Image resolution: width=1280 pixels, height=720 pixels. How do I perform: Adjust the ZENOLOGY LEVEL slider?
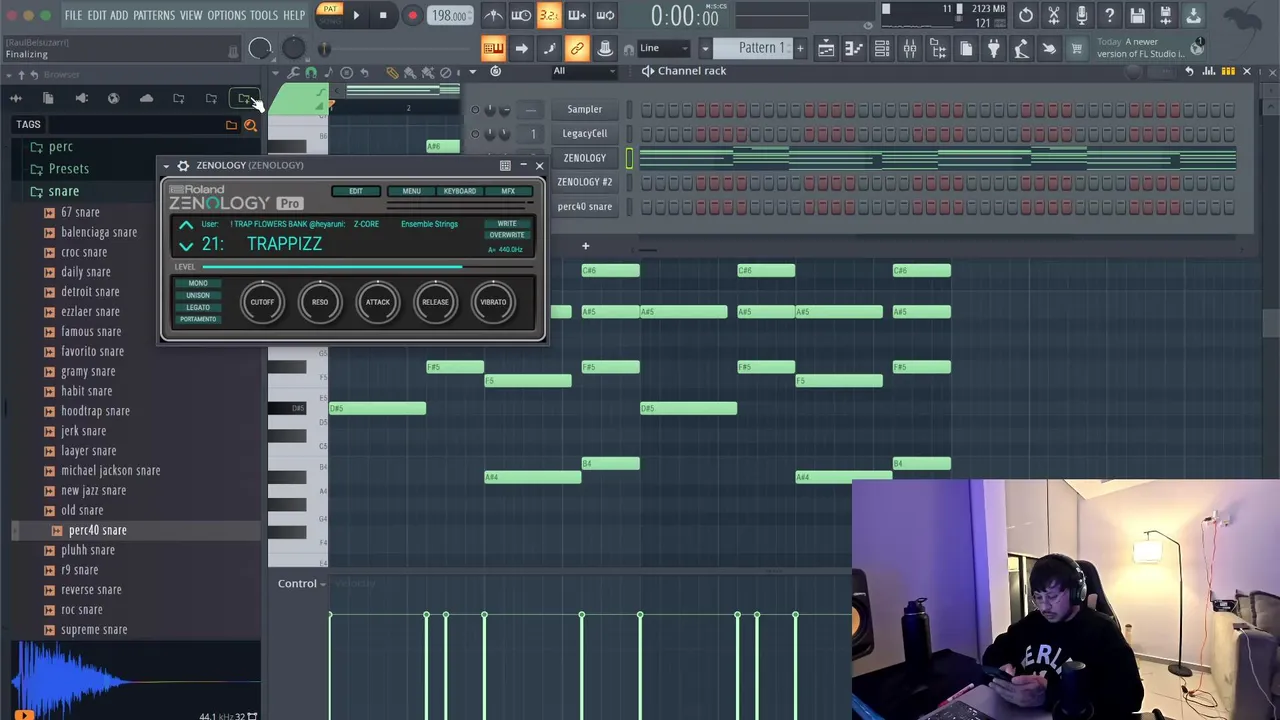[370, 267]
